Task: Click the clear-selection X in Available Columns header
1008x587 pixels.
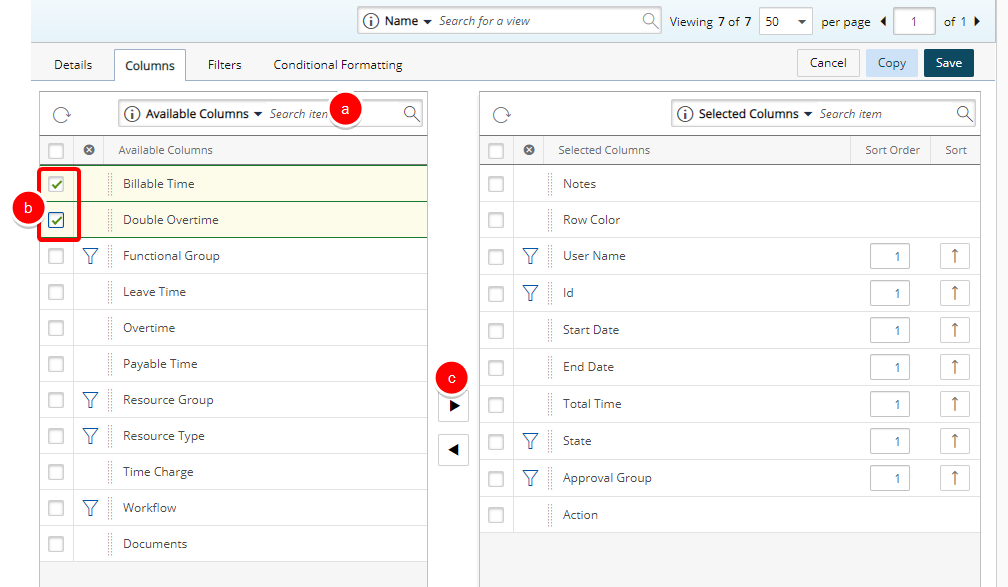Action: tap(89, 150)
